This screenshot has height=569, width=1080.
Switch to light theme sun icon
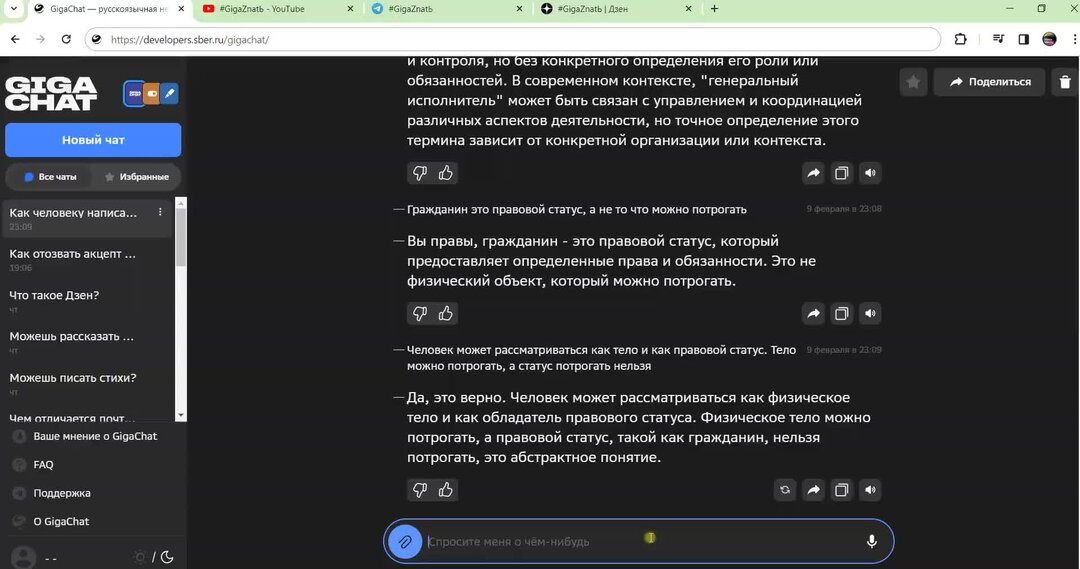(x=141, y=557)
